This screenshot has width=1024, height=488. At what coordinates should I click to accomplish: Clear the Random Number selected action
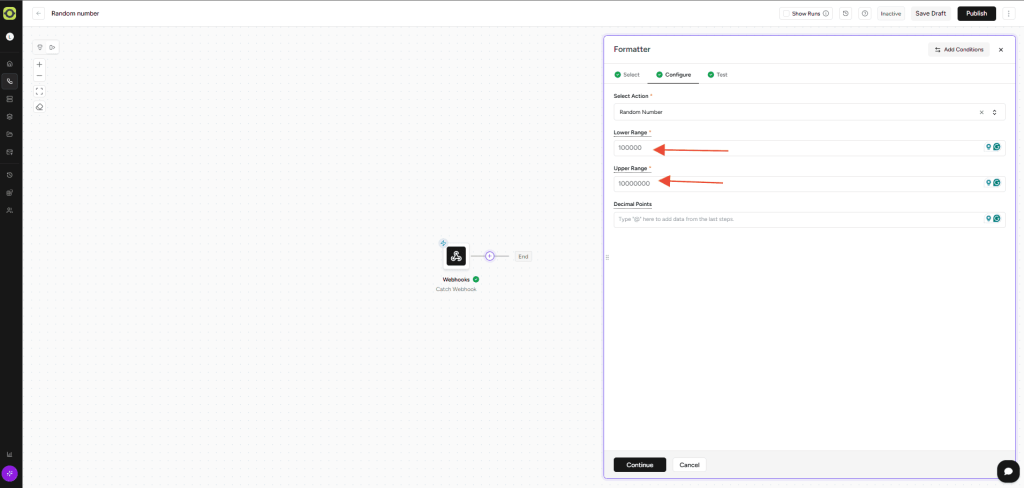coord(981,112)
